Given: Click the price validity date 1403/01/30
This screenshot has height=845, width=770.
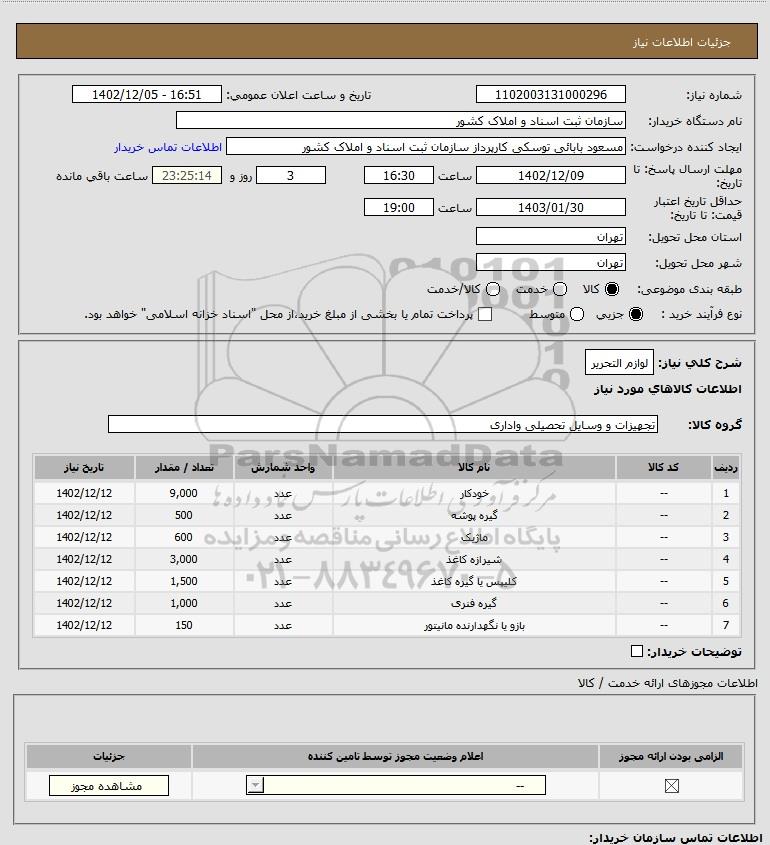Looking at the screenshot, I should pyautogui.click(x=551, y=207).
